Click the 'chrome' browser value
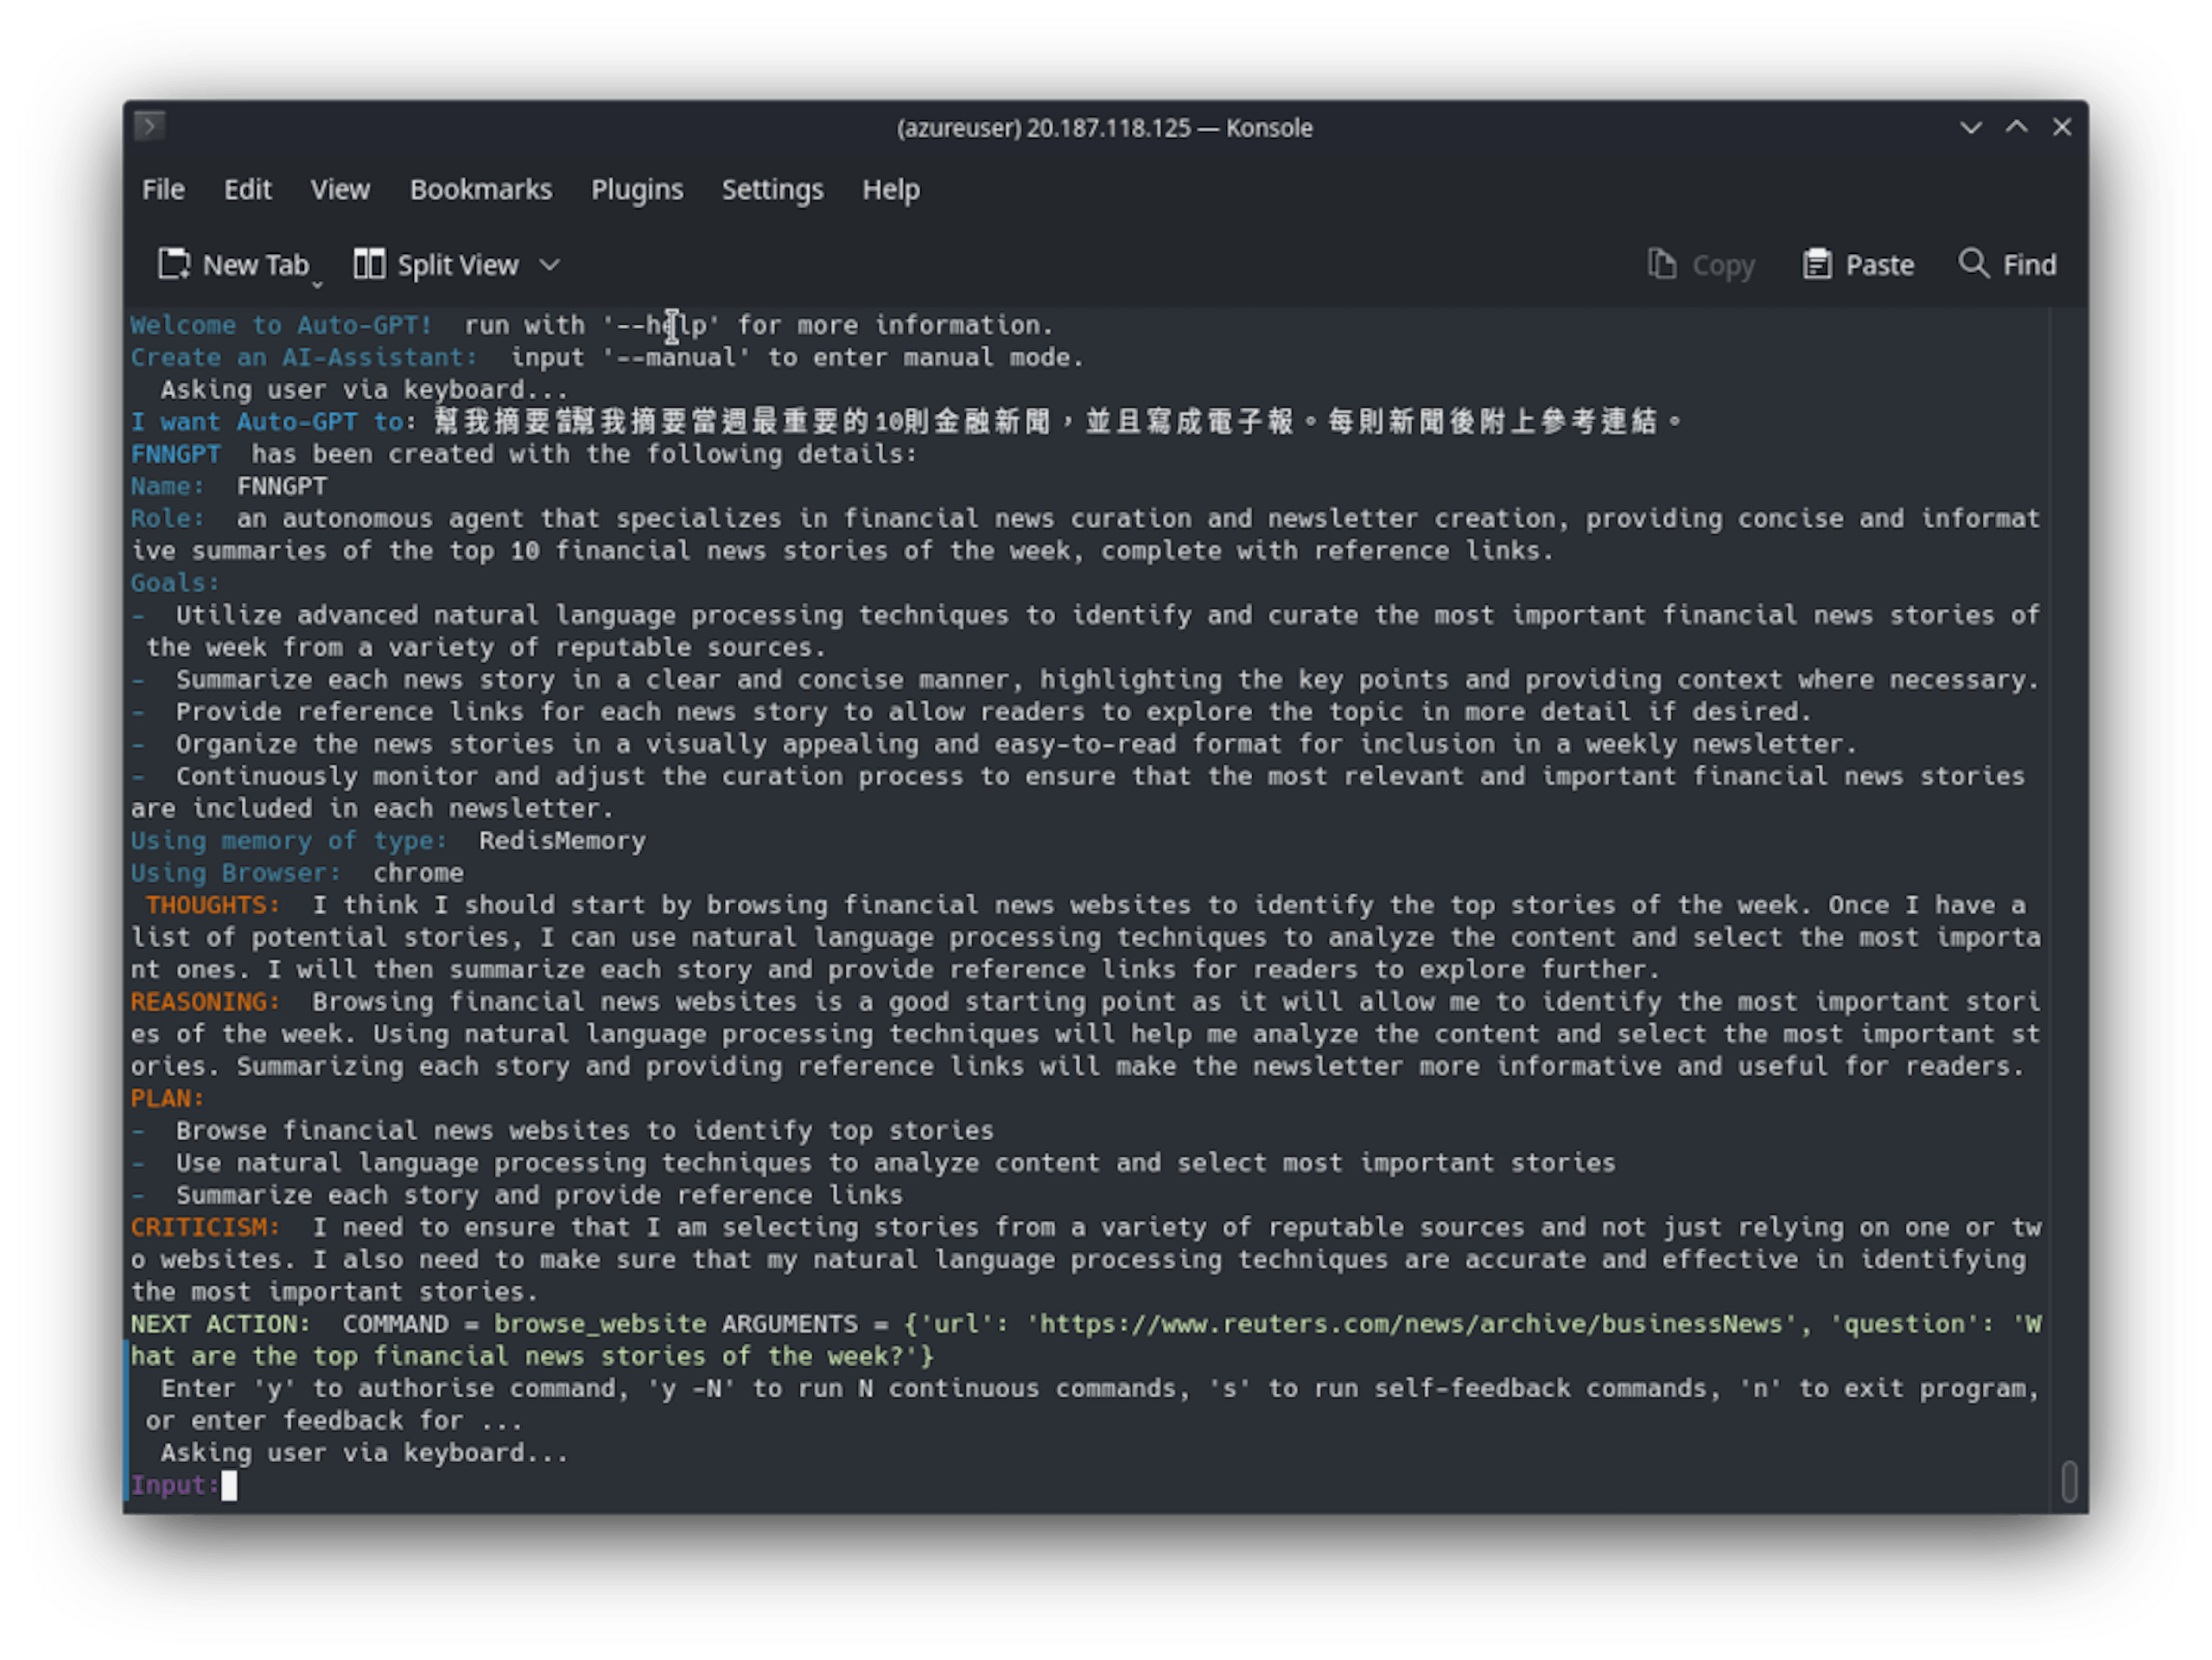Image resolution: width=2212 pixels, height=1660 pixels. click(419, 873)
